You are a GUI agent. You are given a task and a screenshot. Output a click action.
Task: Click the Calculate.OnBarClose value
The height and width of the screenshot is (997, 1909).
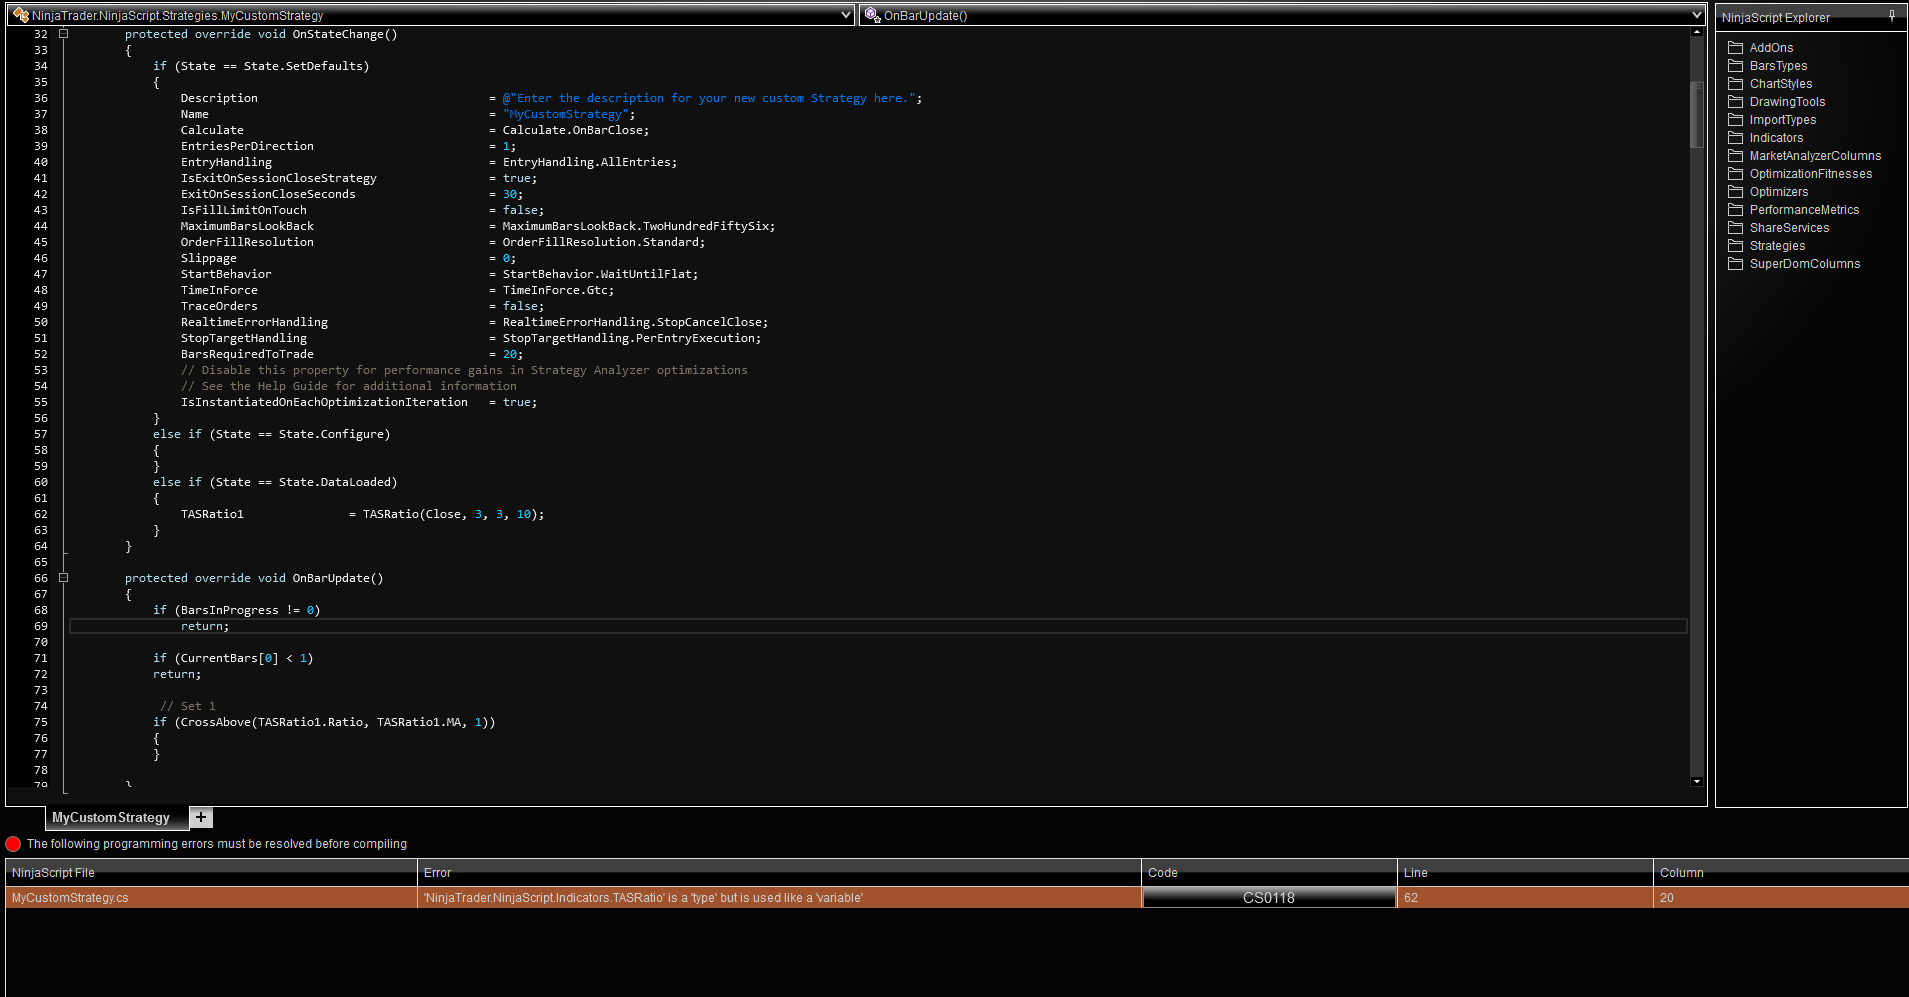click(575, 130)
